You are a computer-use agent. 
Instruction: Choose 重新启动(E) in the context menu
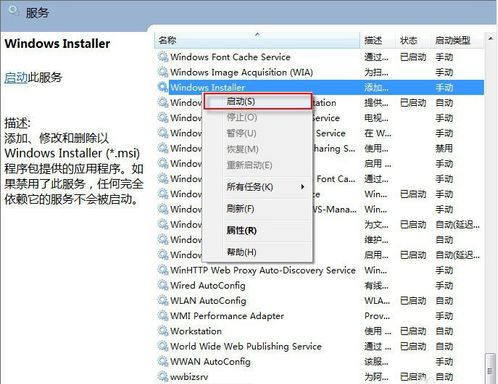click(x=258, y=165)
